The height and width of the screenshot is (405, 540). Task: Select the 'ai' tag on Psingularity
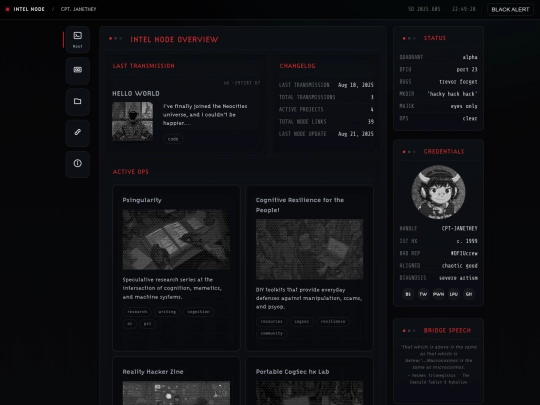129,324
